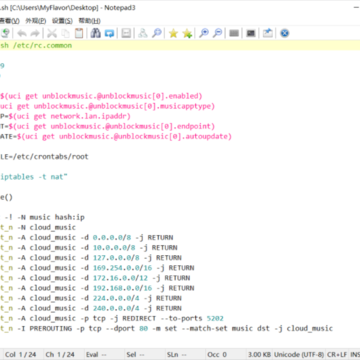The image size is (360, 360).
Task: Click Ch 1/24 in status bar
Action: 60,354
